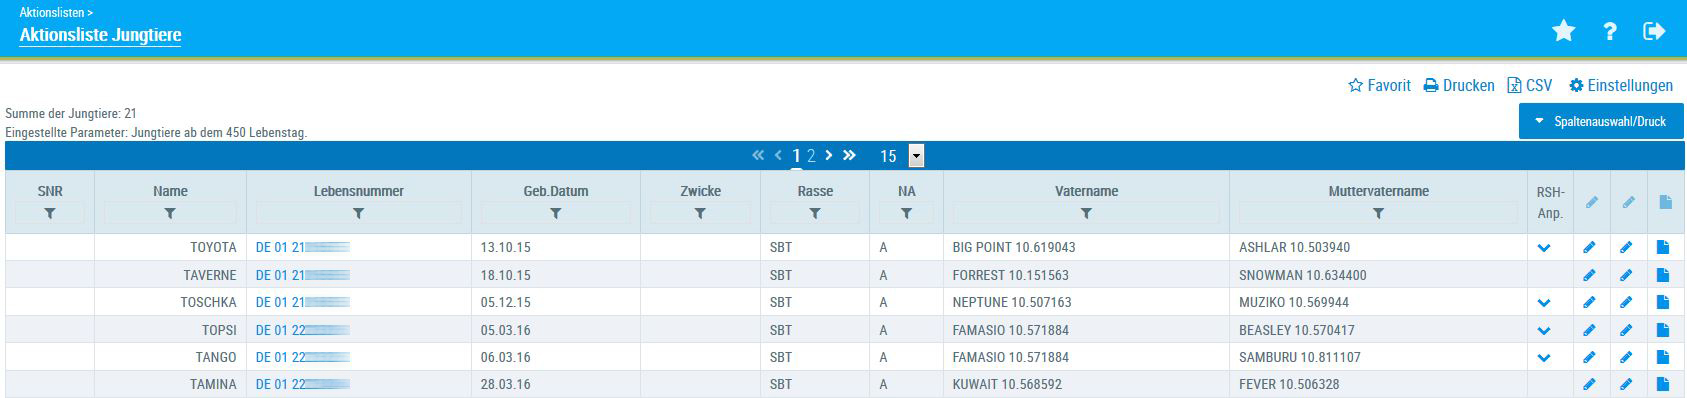
Task: Open the Spaltenauswahl/Druck dropdown
Action: pyautogui.click(x=1601, y=121)
